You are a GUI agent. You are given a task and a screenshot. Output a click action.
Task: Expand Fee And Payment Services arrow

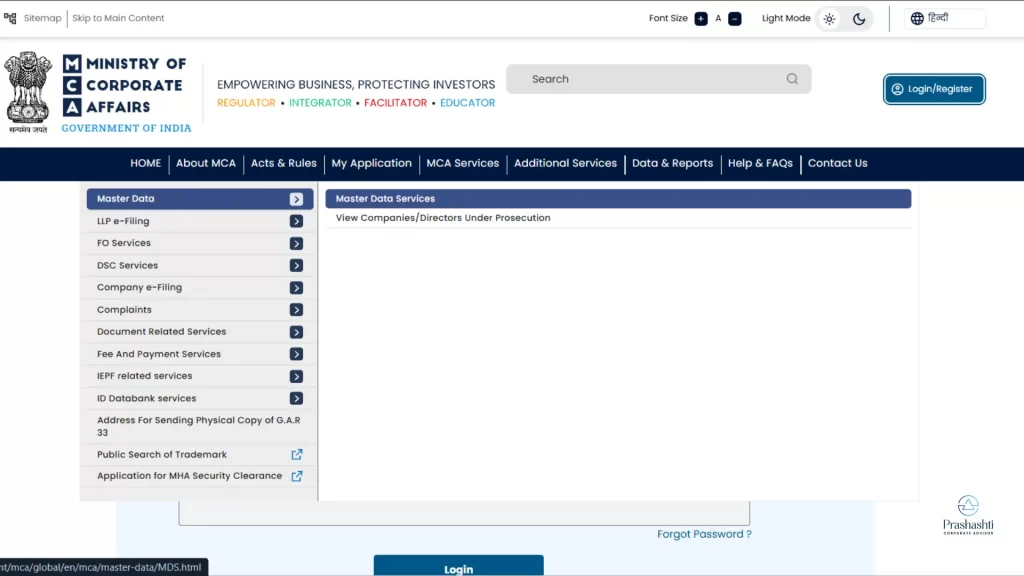296,354
